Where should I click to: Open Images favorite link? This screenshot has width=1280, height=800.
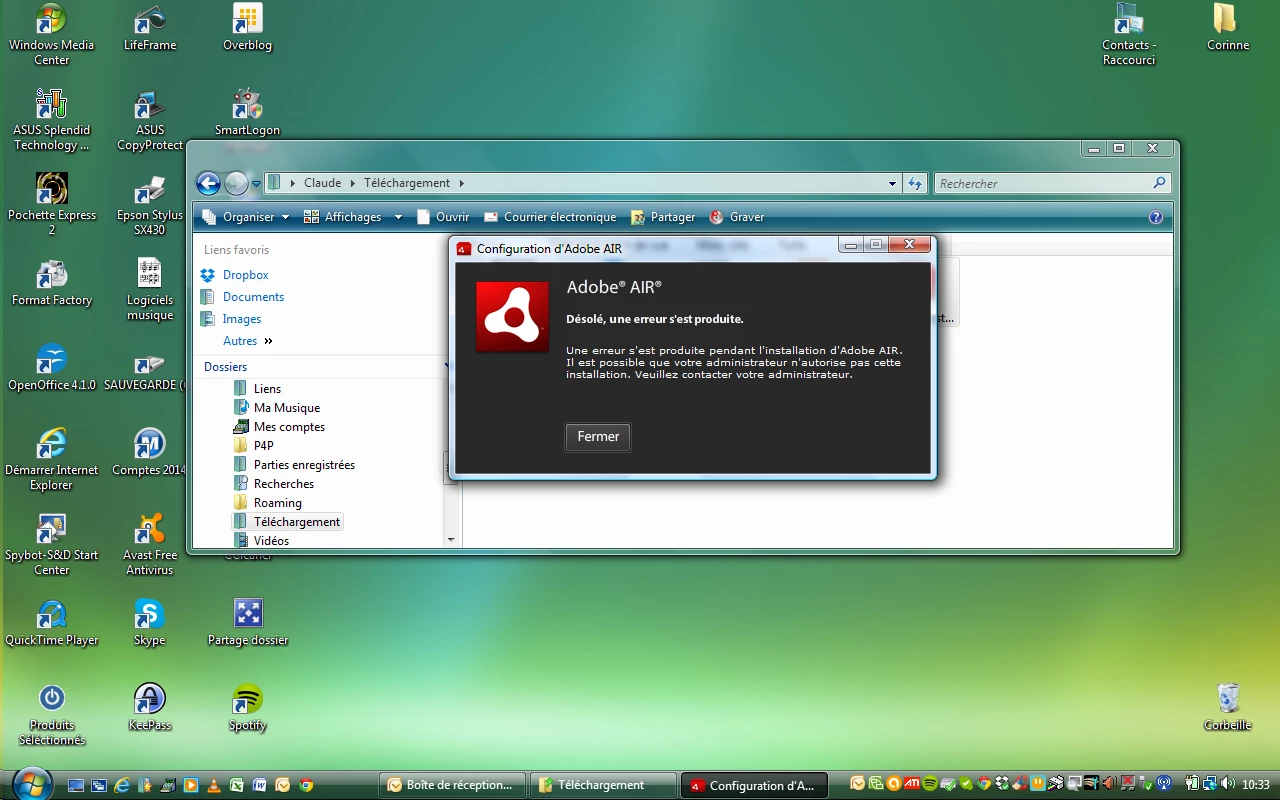coord(231,319)
